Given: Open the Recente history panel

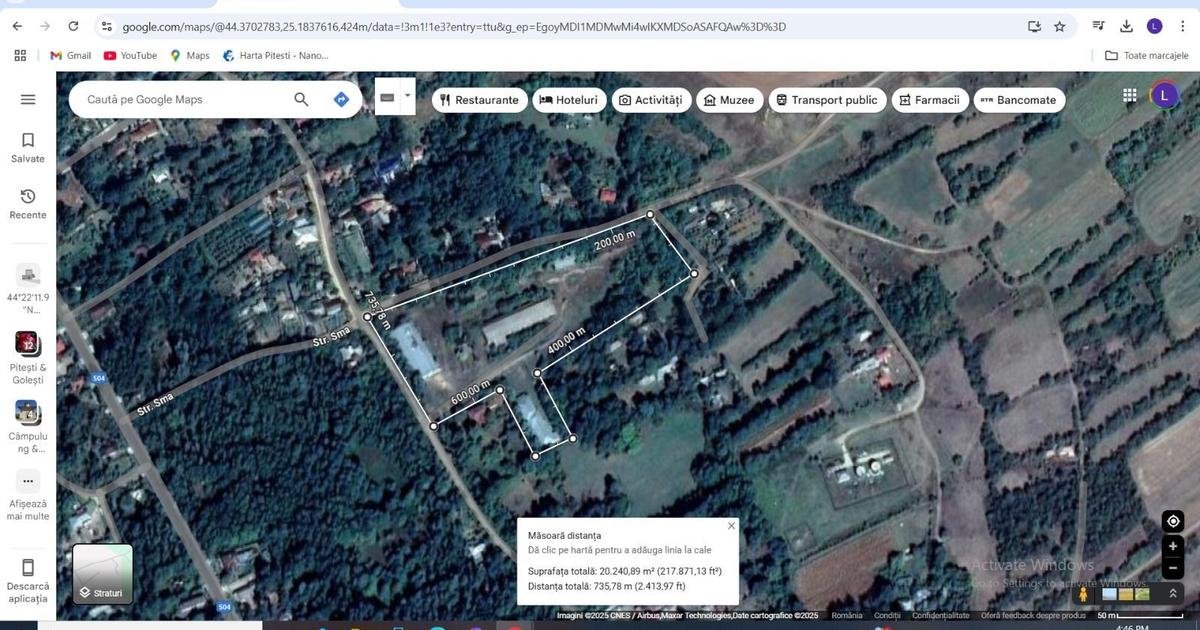Looking at the screenshot, I should coord(28,203).
